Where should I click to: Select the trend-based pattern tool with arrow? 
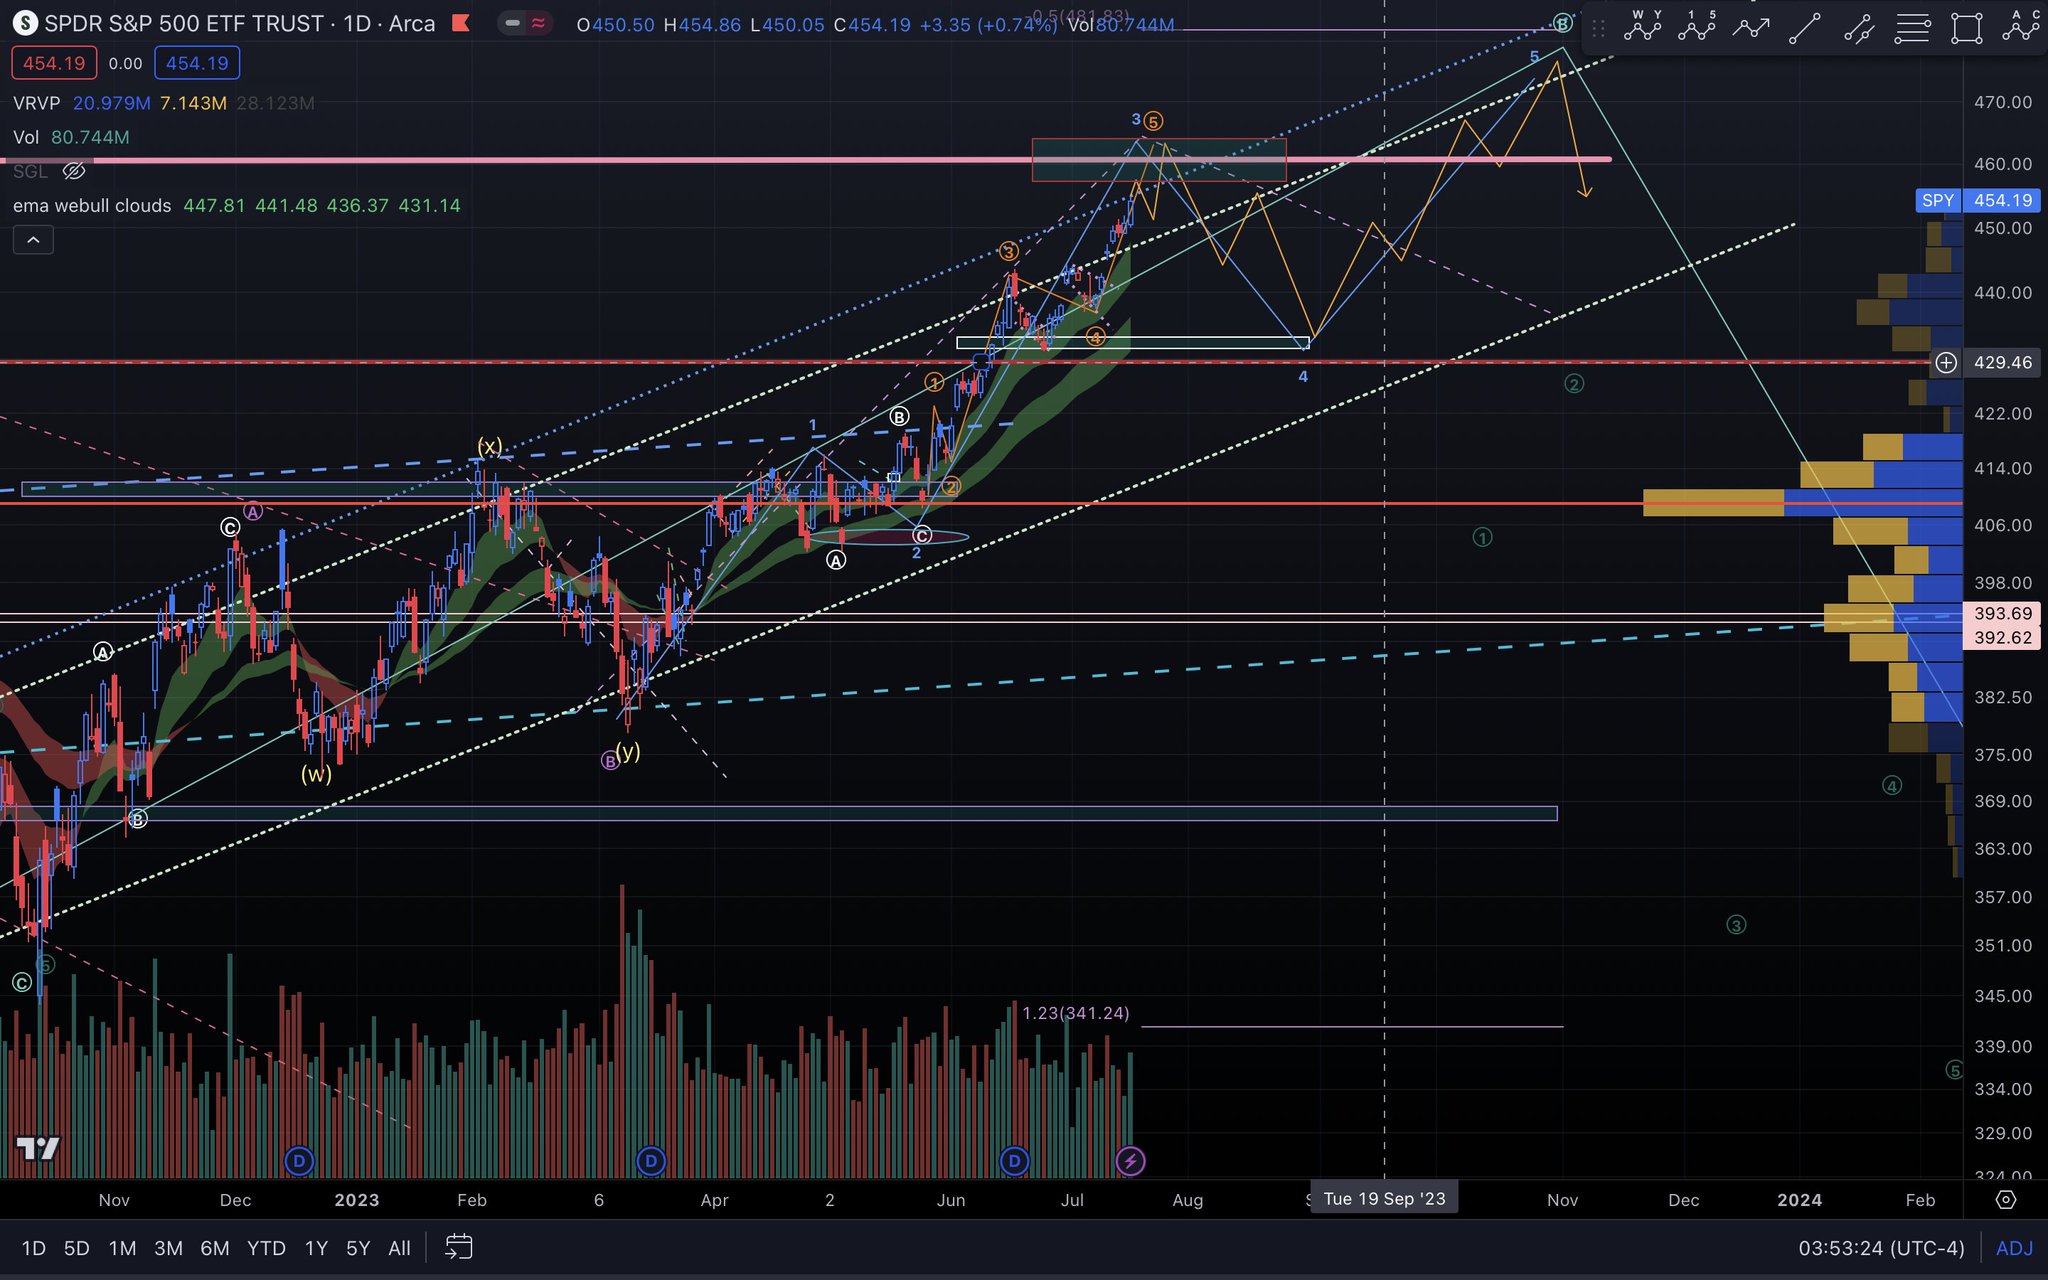1751,27
